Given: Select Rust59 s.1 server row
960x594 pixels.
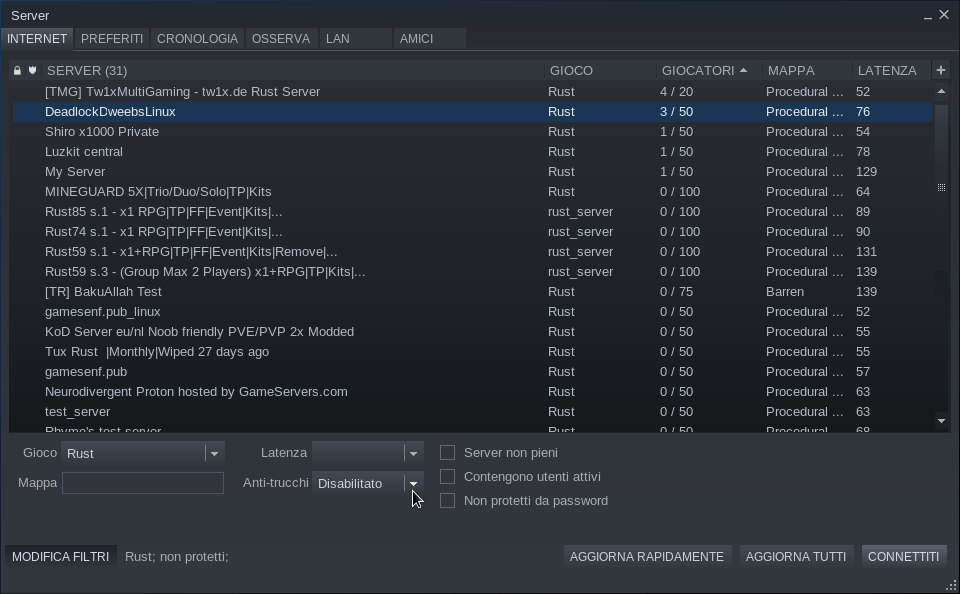Looking at the screenshot, I should pyautogui.click(x=472, y=252).
